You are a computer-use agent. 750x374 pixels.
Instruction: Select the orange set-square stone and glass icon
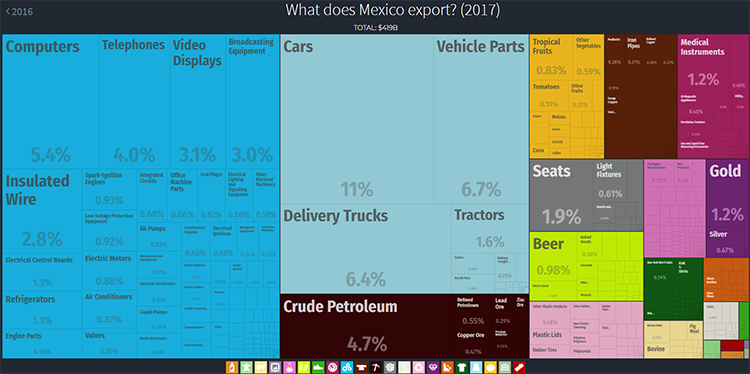pyautogui.click(x=447, y=367)
